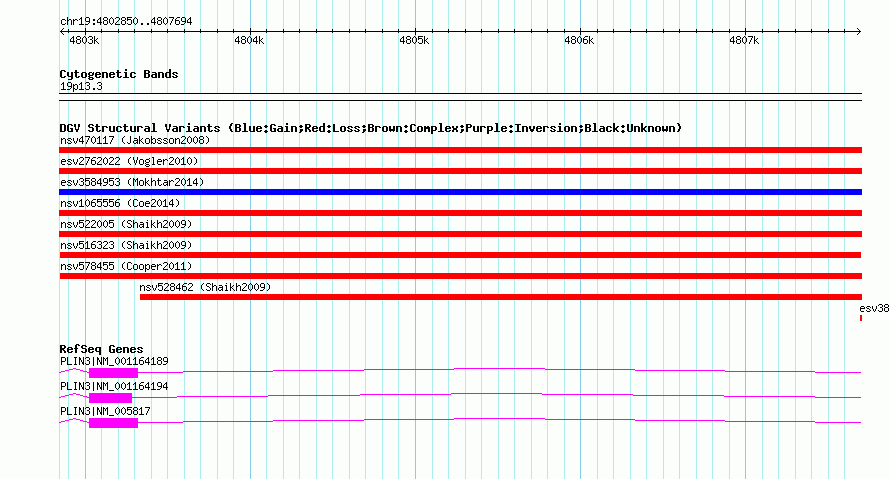This screenshot has height=479, width=890.
Task: Select the nsv522005 (Shaikh2009) loss bar
Action: pyautogui.click(x=460, y=234)
